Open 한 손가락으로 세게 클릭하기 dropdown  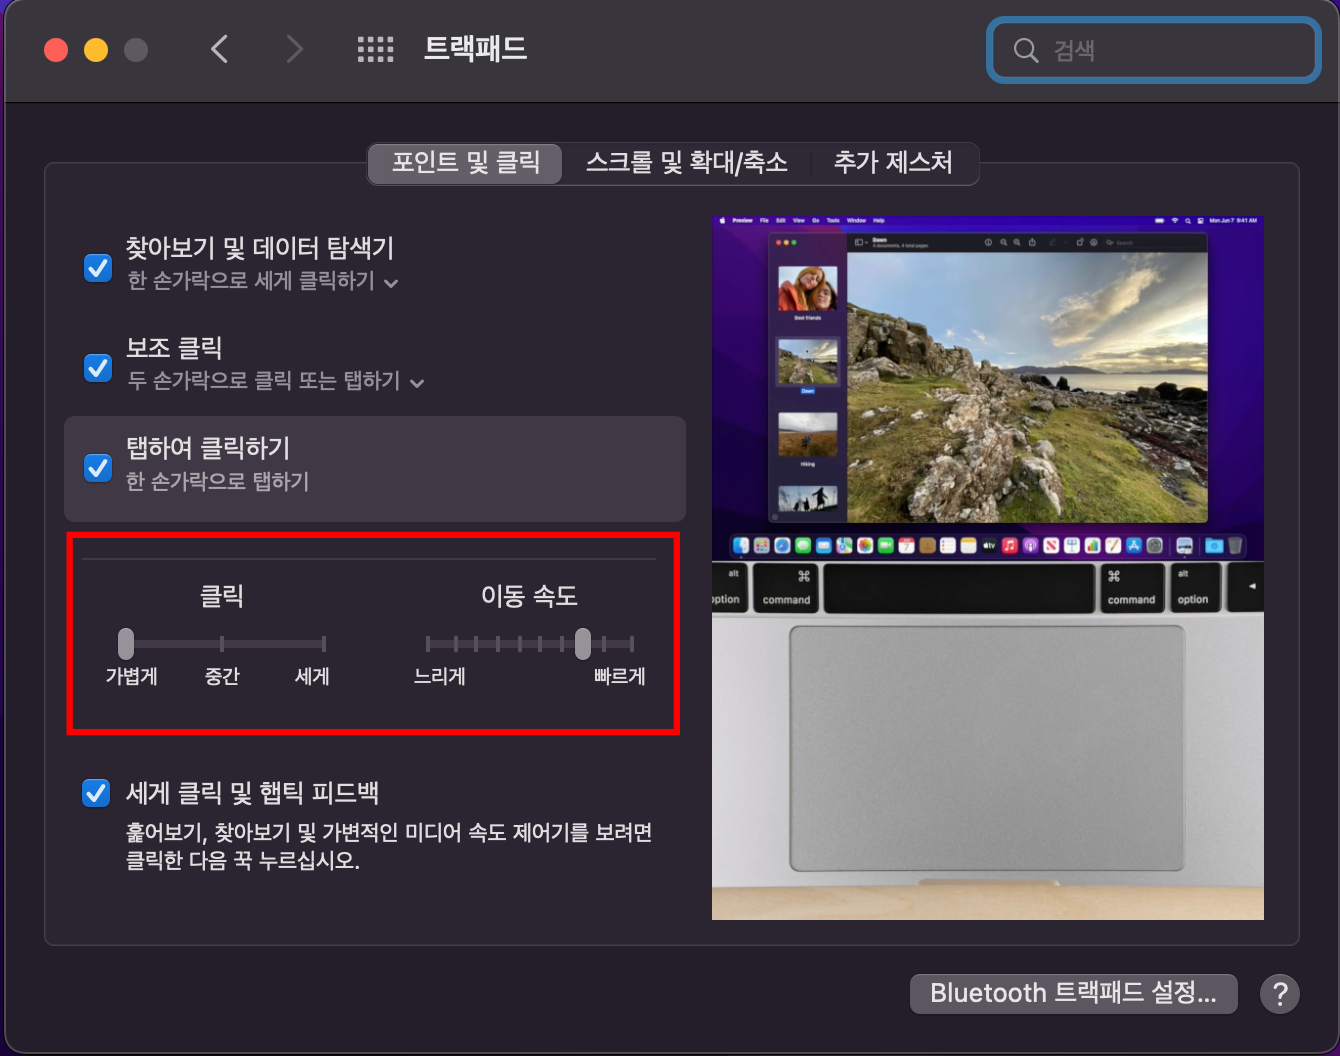(x=263, y=281)
